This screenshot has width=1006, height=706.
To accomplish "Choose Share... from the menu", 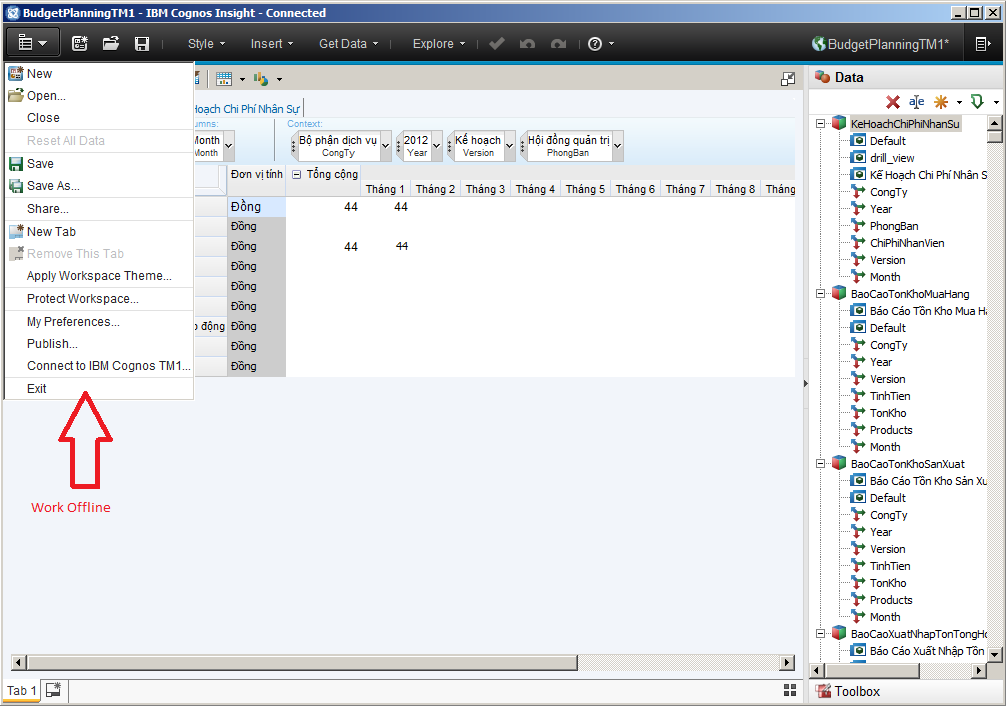I will click(x=99, y=209).
